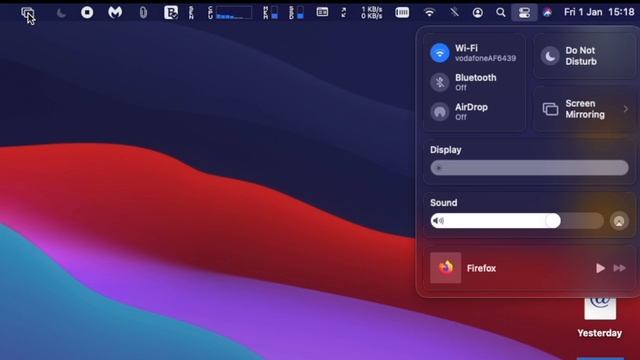This screenshot has width=640, height=360.
Task: Click the Firefox label in Now Playing
Action: [x=481, y=268]
